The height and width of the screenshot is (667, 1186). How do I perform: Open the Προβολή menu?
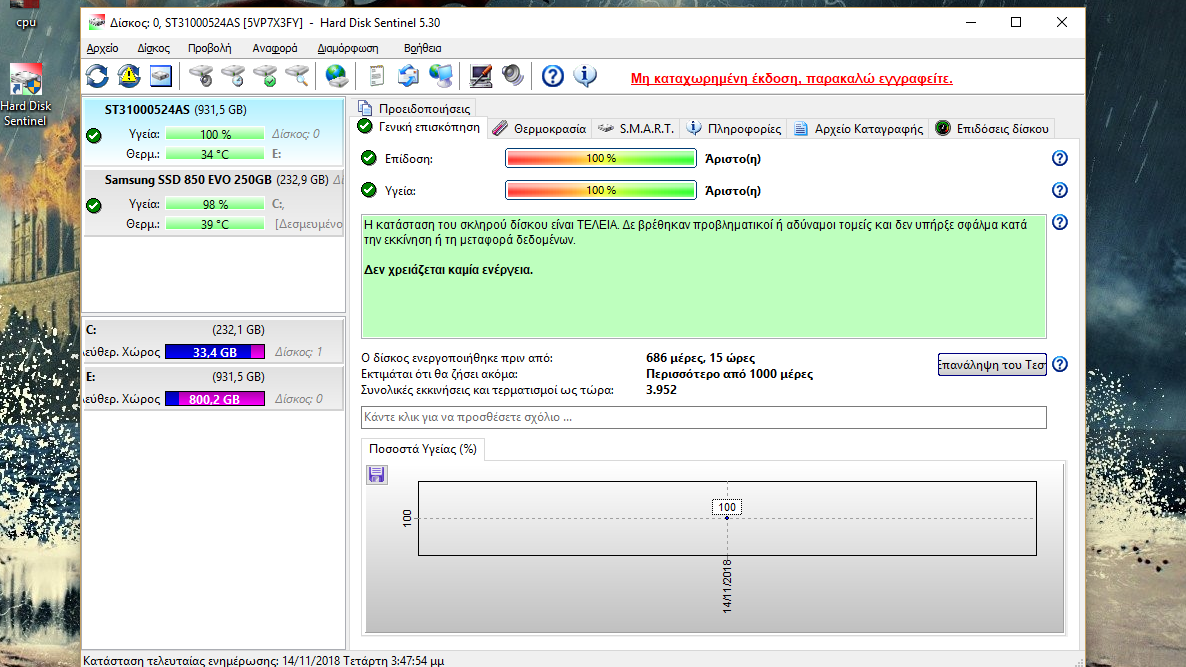(x=210, y=48)
